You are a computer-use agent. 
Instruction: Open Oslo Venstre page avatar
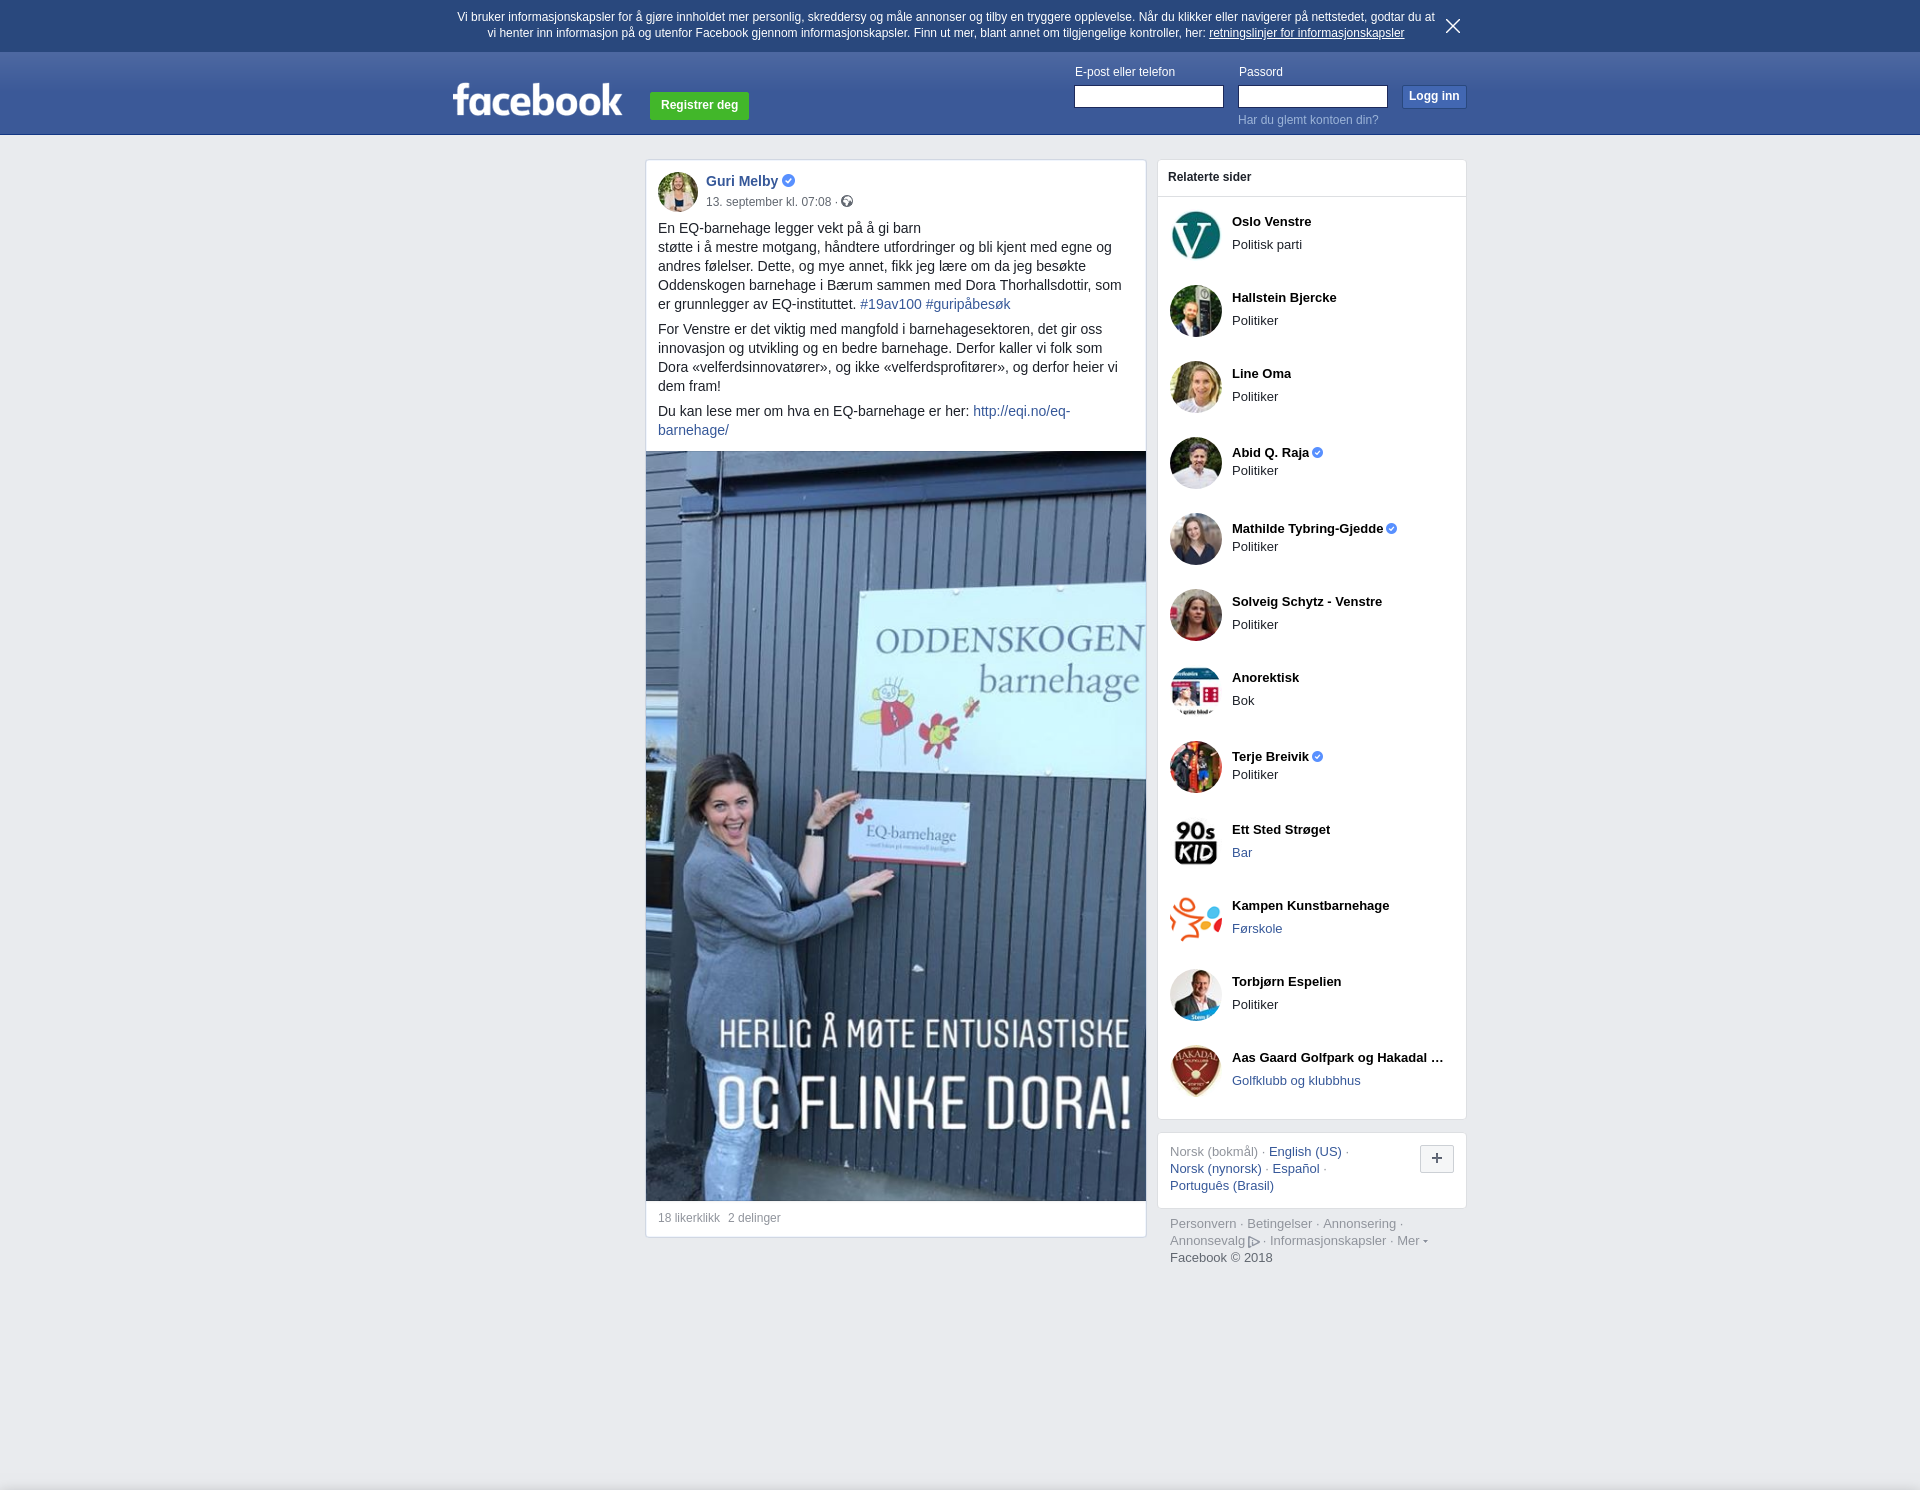[1195, 235]
